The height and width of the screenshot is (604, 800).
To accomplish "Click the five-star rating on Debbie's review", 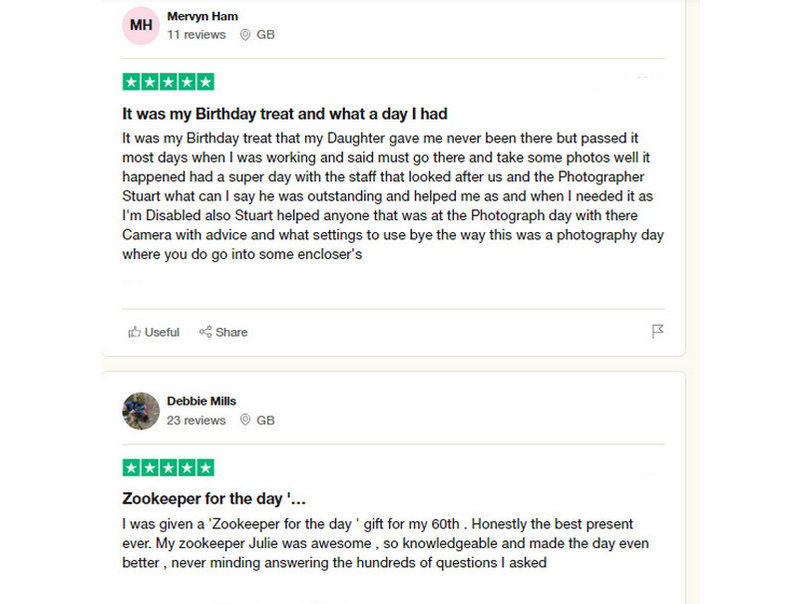I will 168,467.
